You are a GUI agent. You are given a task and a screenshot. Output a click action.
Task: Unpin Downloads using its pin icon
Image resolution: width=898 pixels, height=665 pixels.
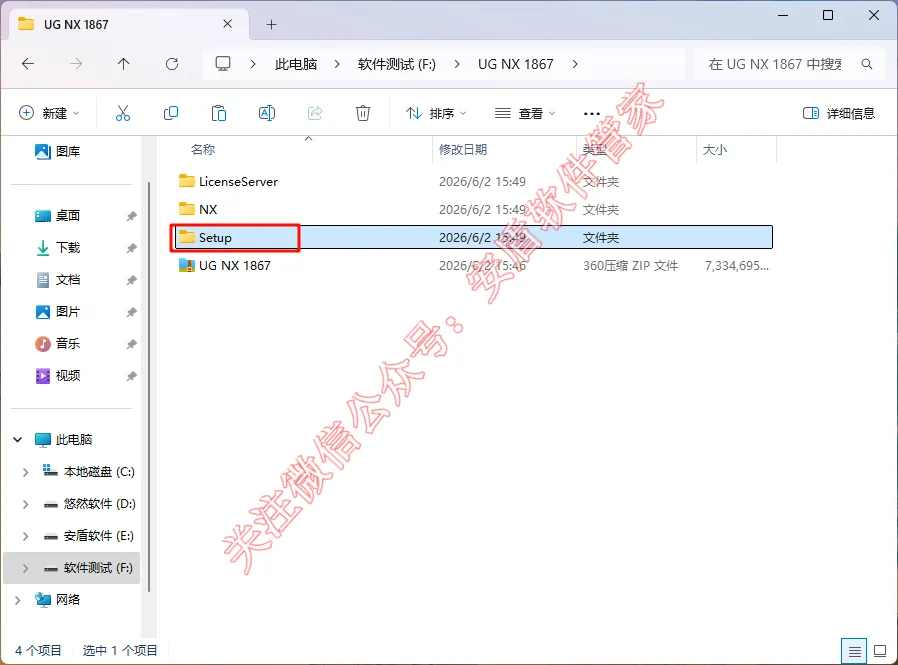click(x=132, y=248)
